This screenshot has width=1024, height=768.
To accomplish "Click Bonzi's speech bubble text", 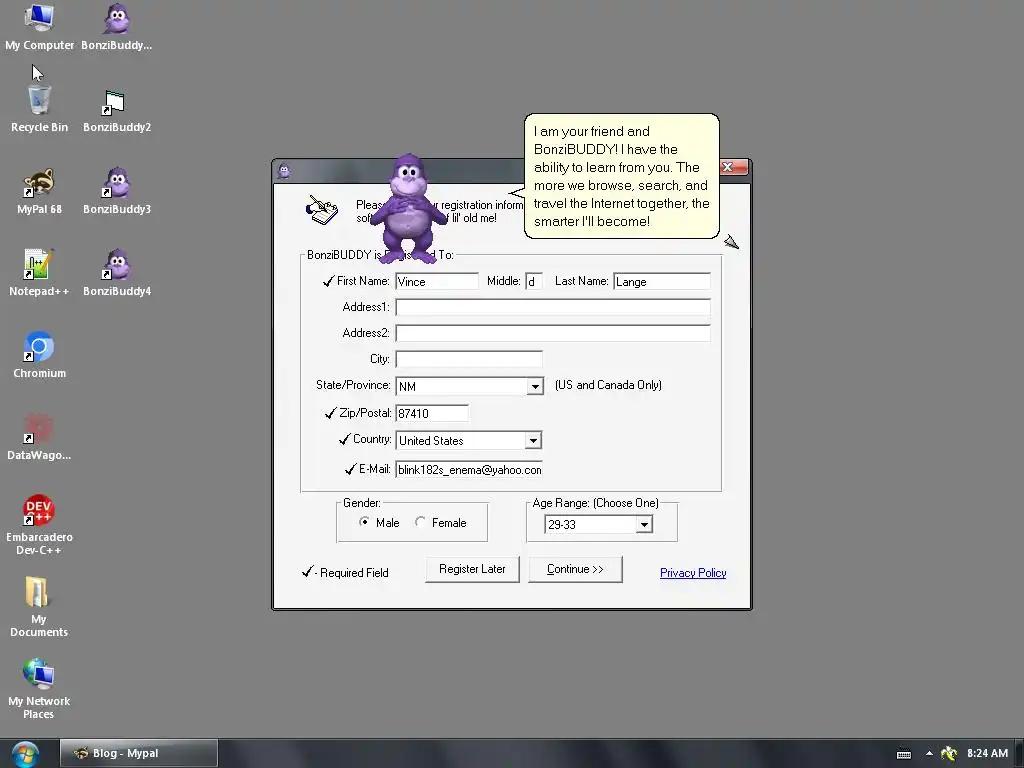I will 622,176.
